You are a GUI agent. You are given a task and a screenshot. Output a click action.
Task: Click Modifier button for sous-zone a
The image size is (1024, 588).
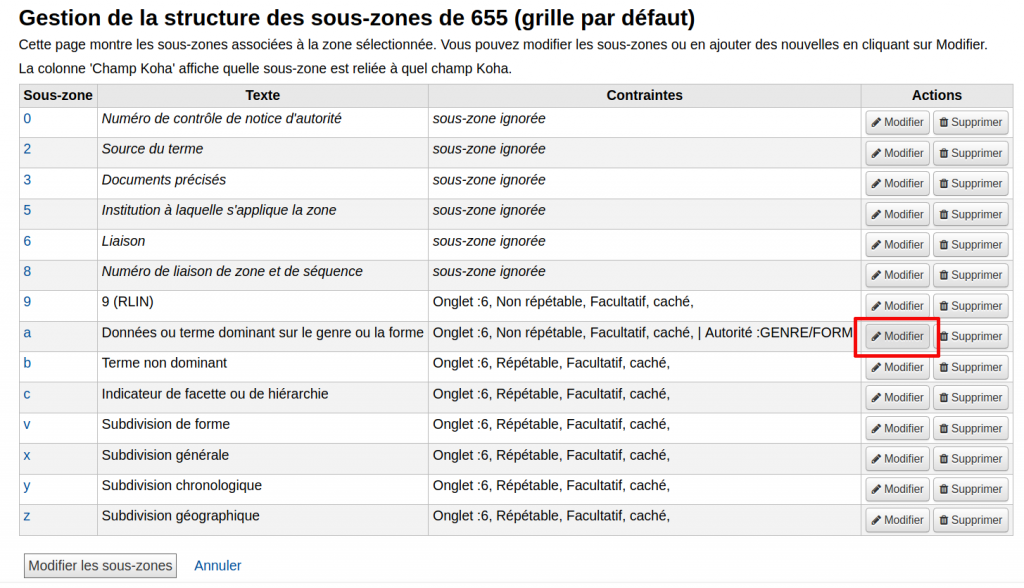tap(897, 336)
